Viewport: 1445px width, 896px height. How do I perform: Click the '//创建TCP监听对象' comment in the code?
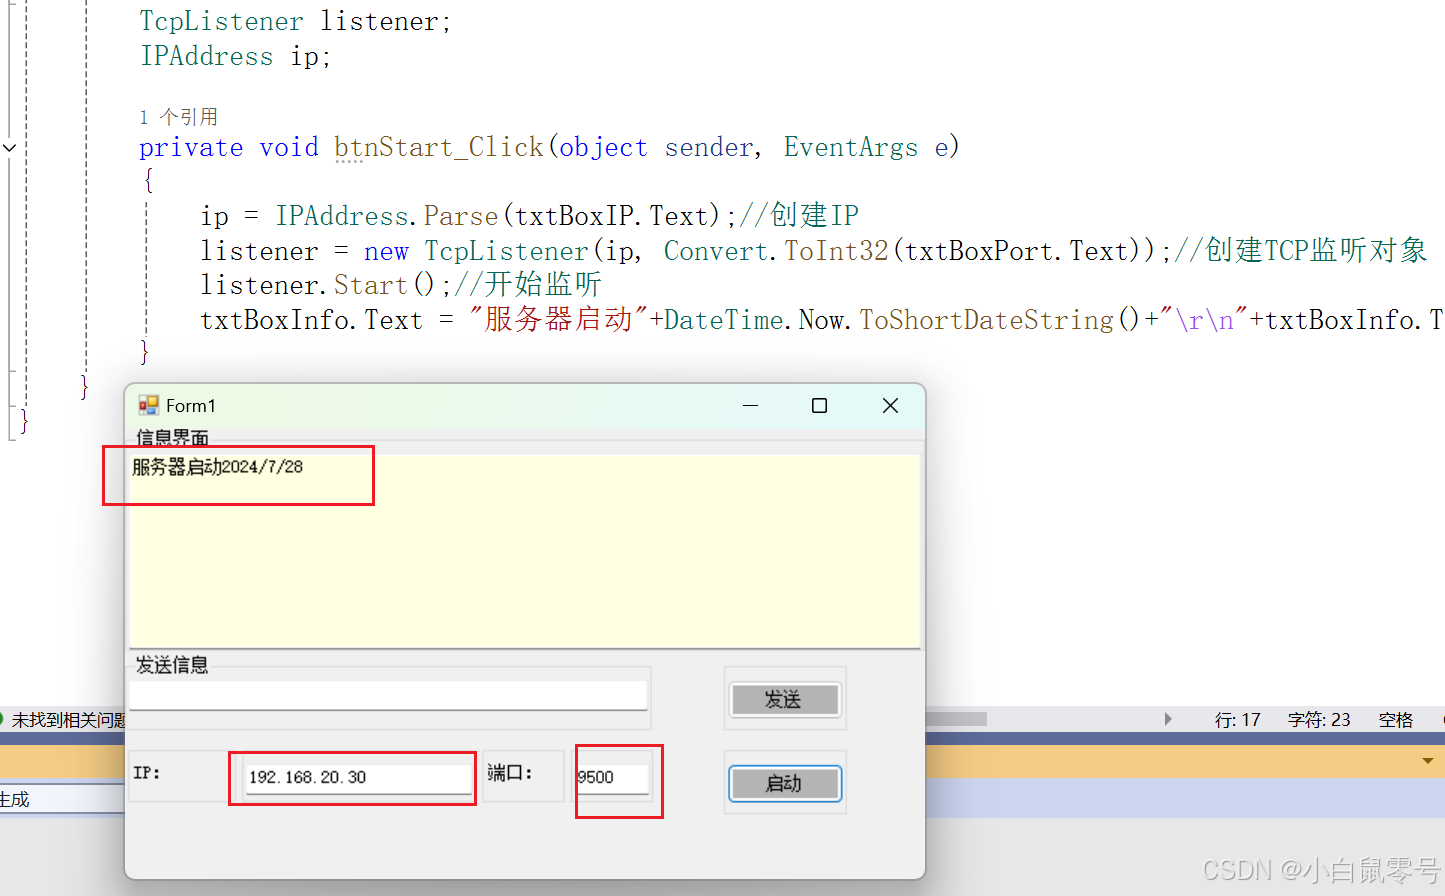tap(1300, 250)
